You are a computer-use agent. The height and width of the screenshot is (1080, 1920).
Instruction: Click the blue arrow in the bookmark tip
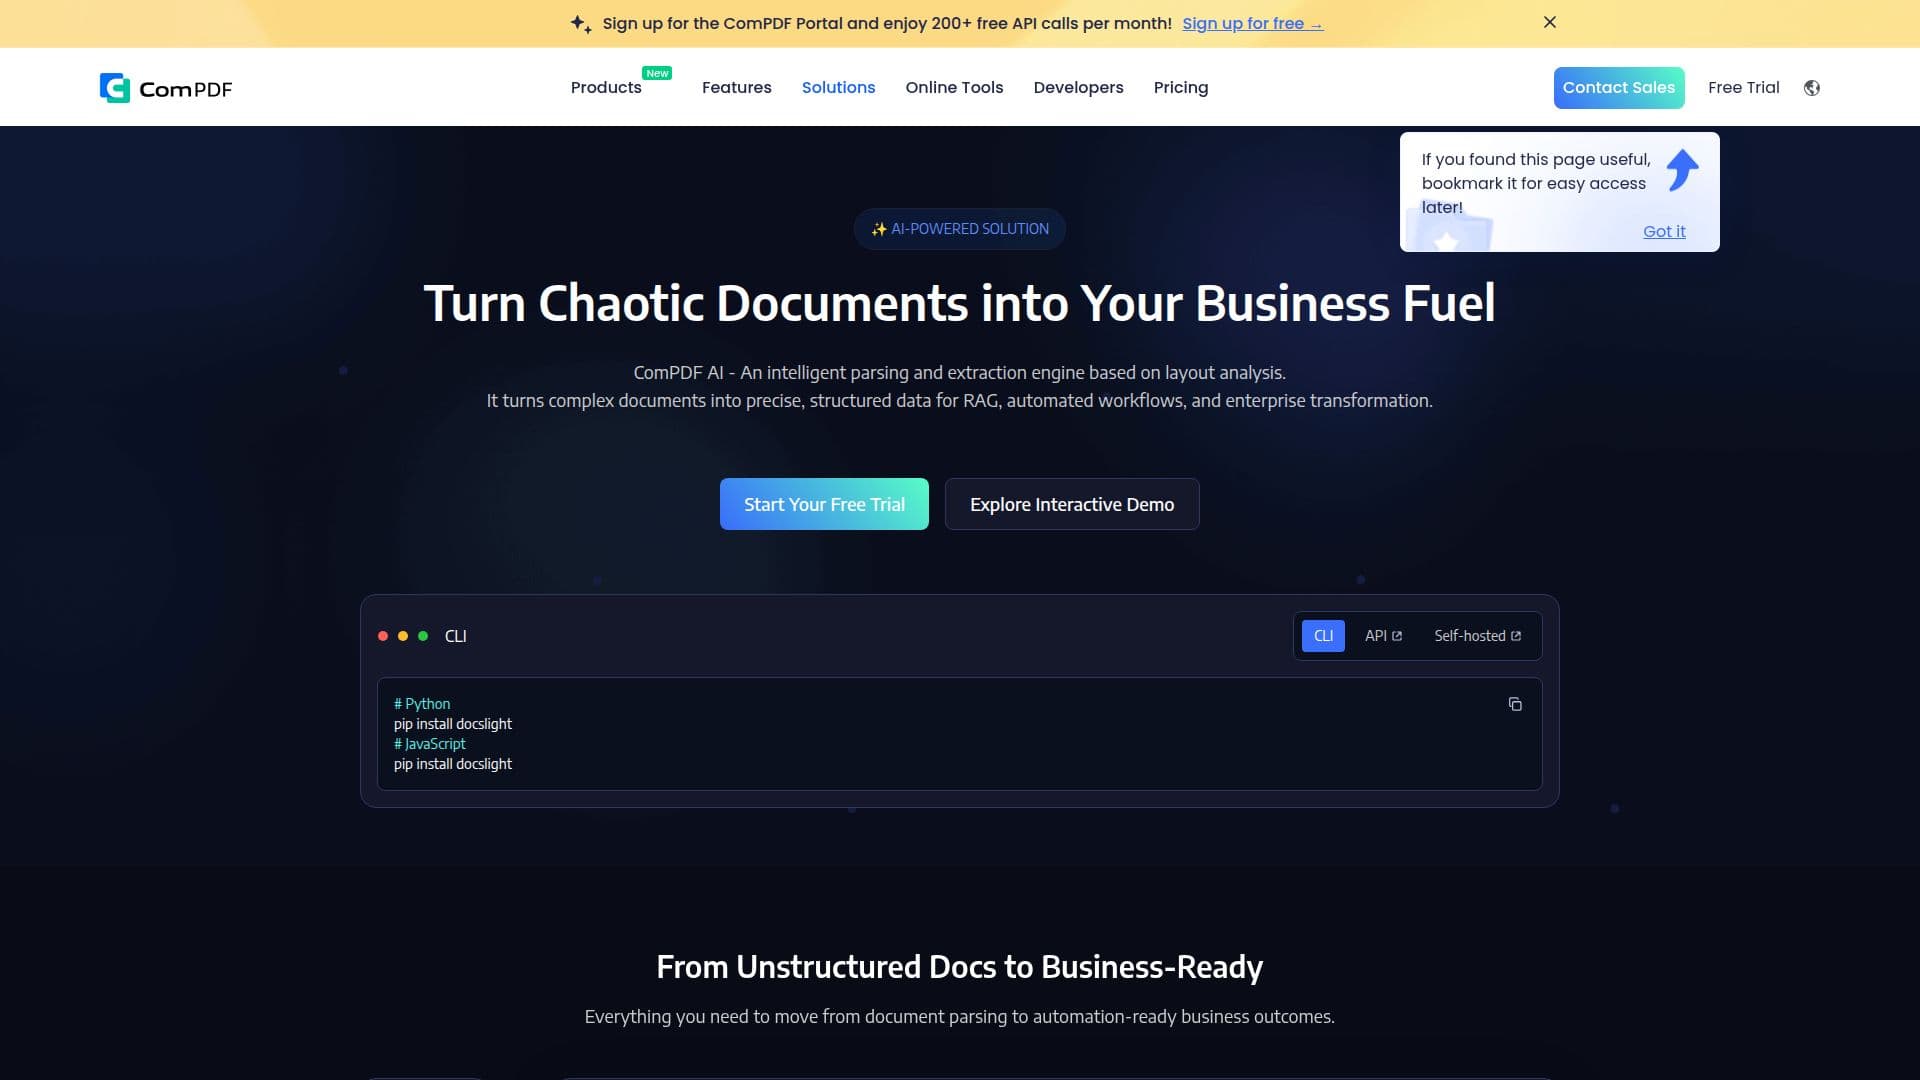click(1682, 170)
